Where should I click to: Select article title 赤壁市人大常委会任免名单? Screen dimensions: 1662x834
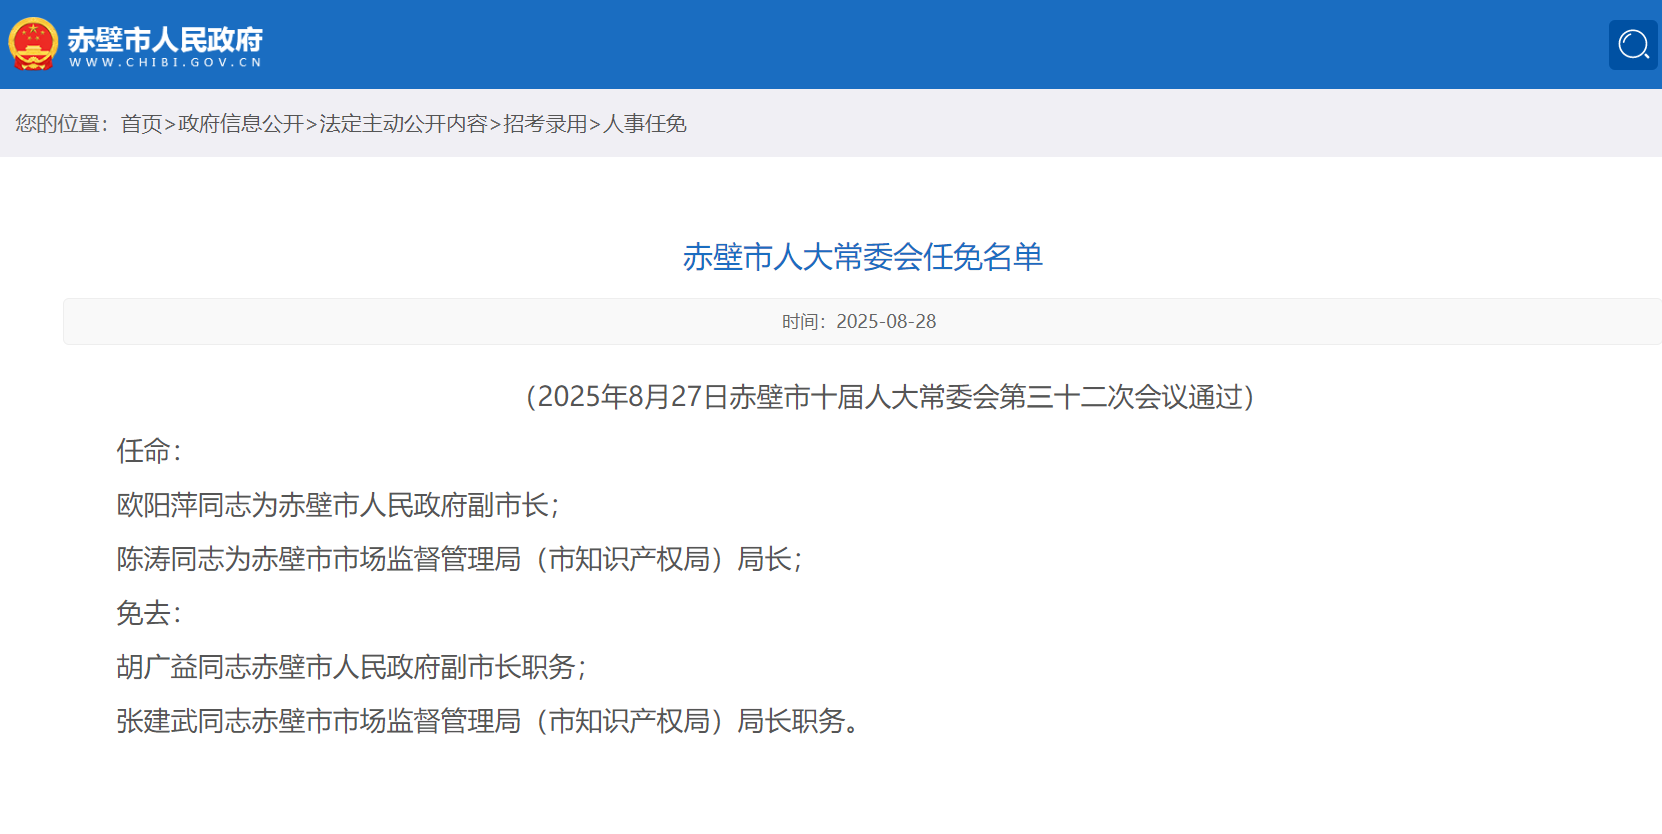pyautogui.click(x=862, y=257)
